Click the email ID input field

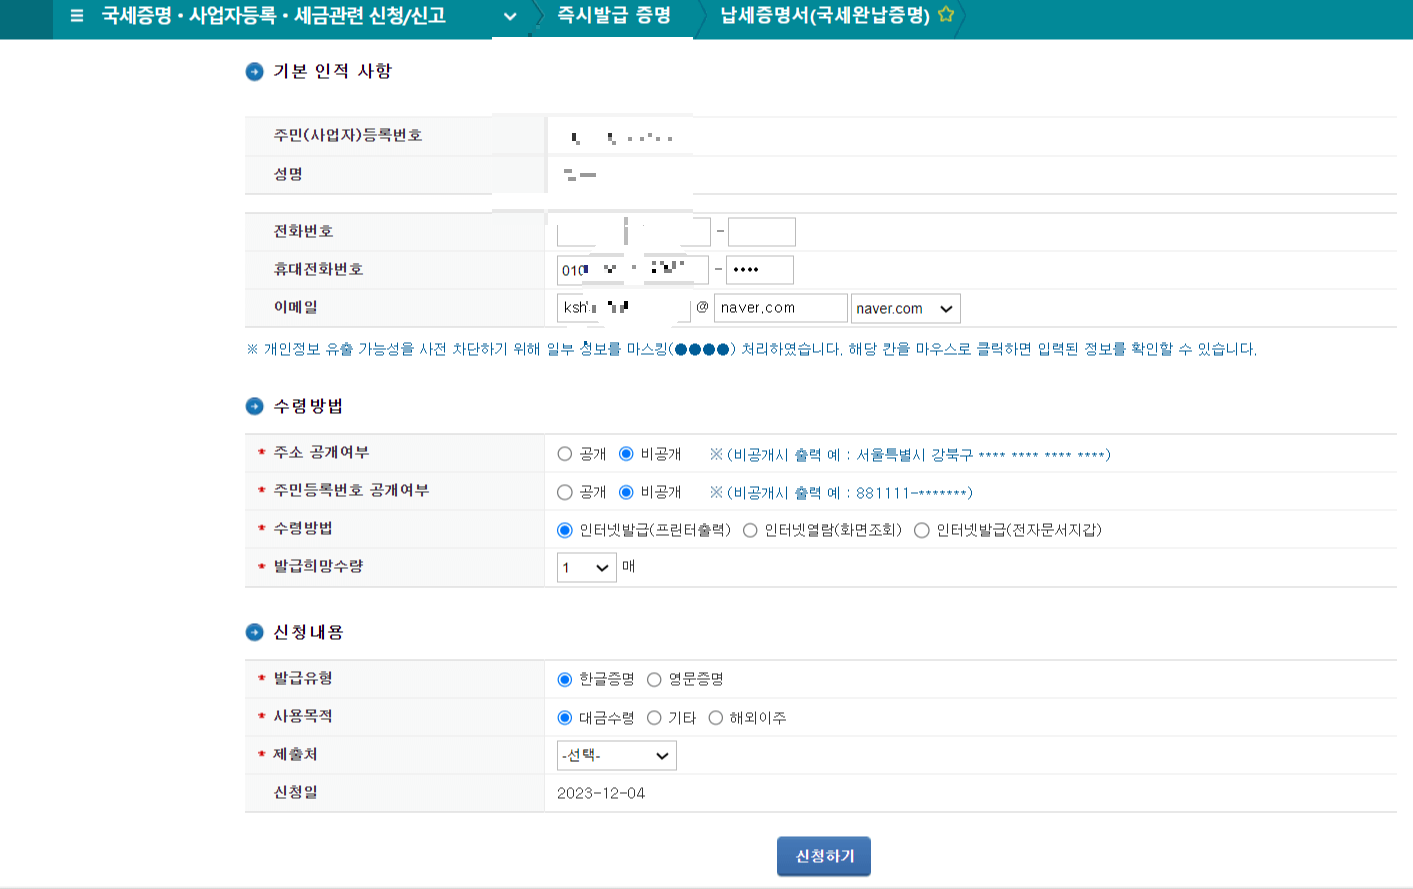click(x=624, y=308)
